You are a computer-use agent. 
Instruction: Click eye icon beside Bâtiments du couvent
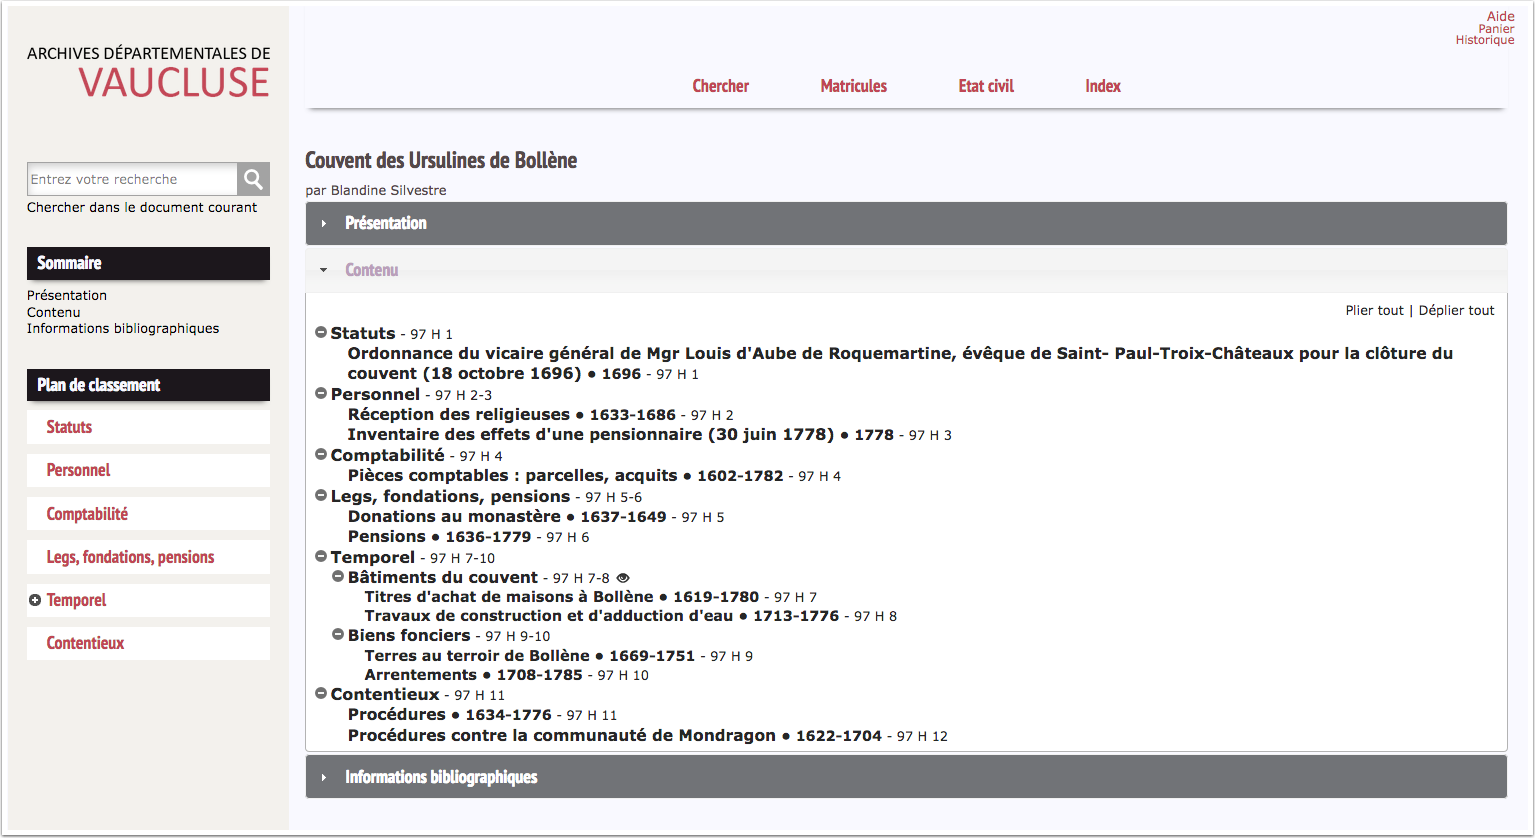(x=623, y=578)
